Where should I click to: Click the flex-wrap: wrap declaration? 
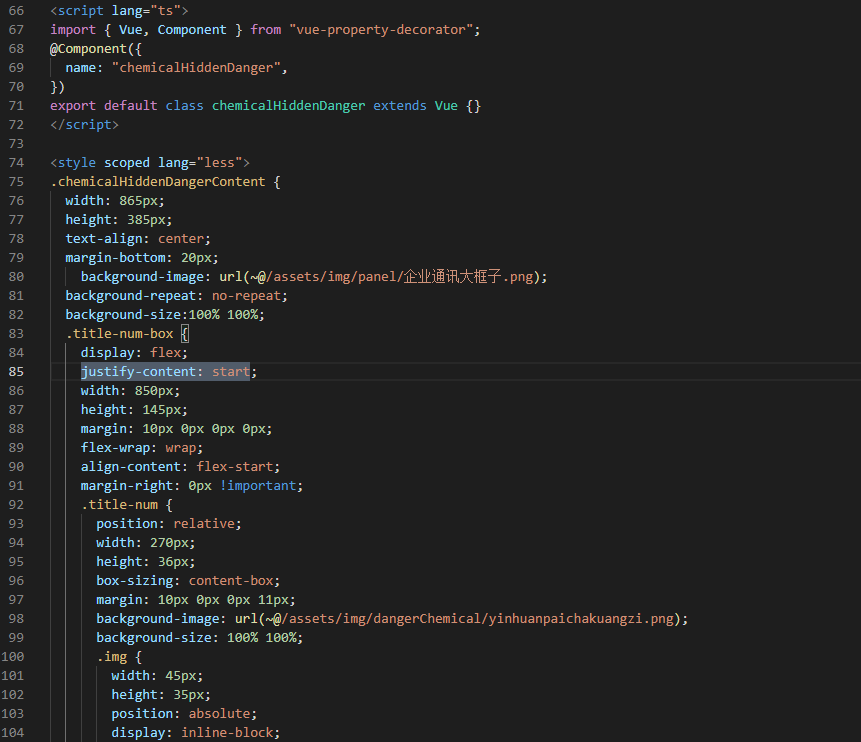142,448
